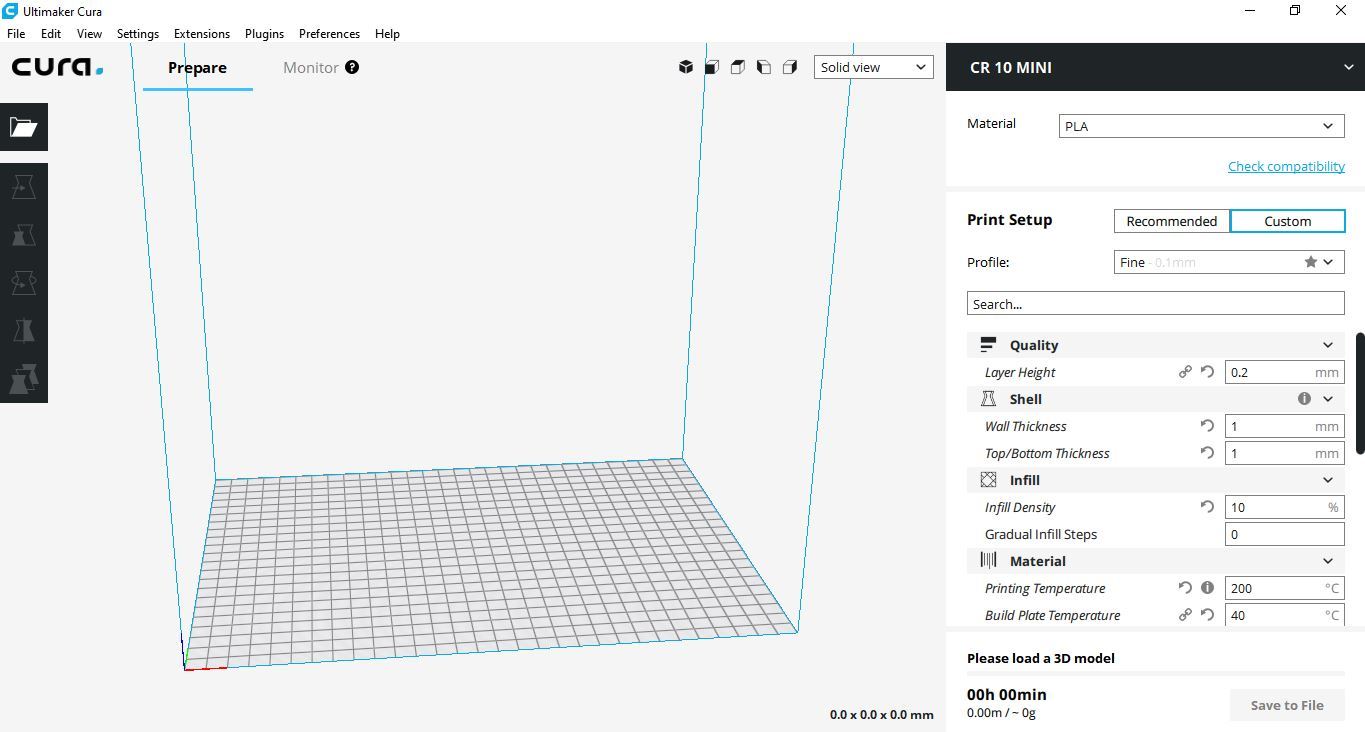This screenshot has height=732, width=1365.
Task: Open a file using the folder icon
Action: [x=22, y=127]
